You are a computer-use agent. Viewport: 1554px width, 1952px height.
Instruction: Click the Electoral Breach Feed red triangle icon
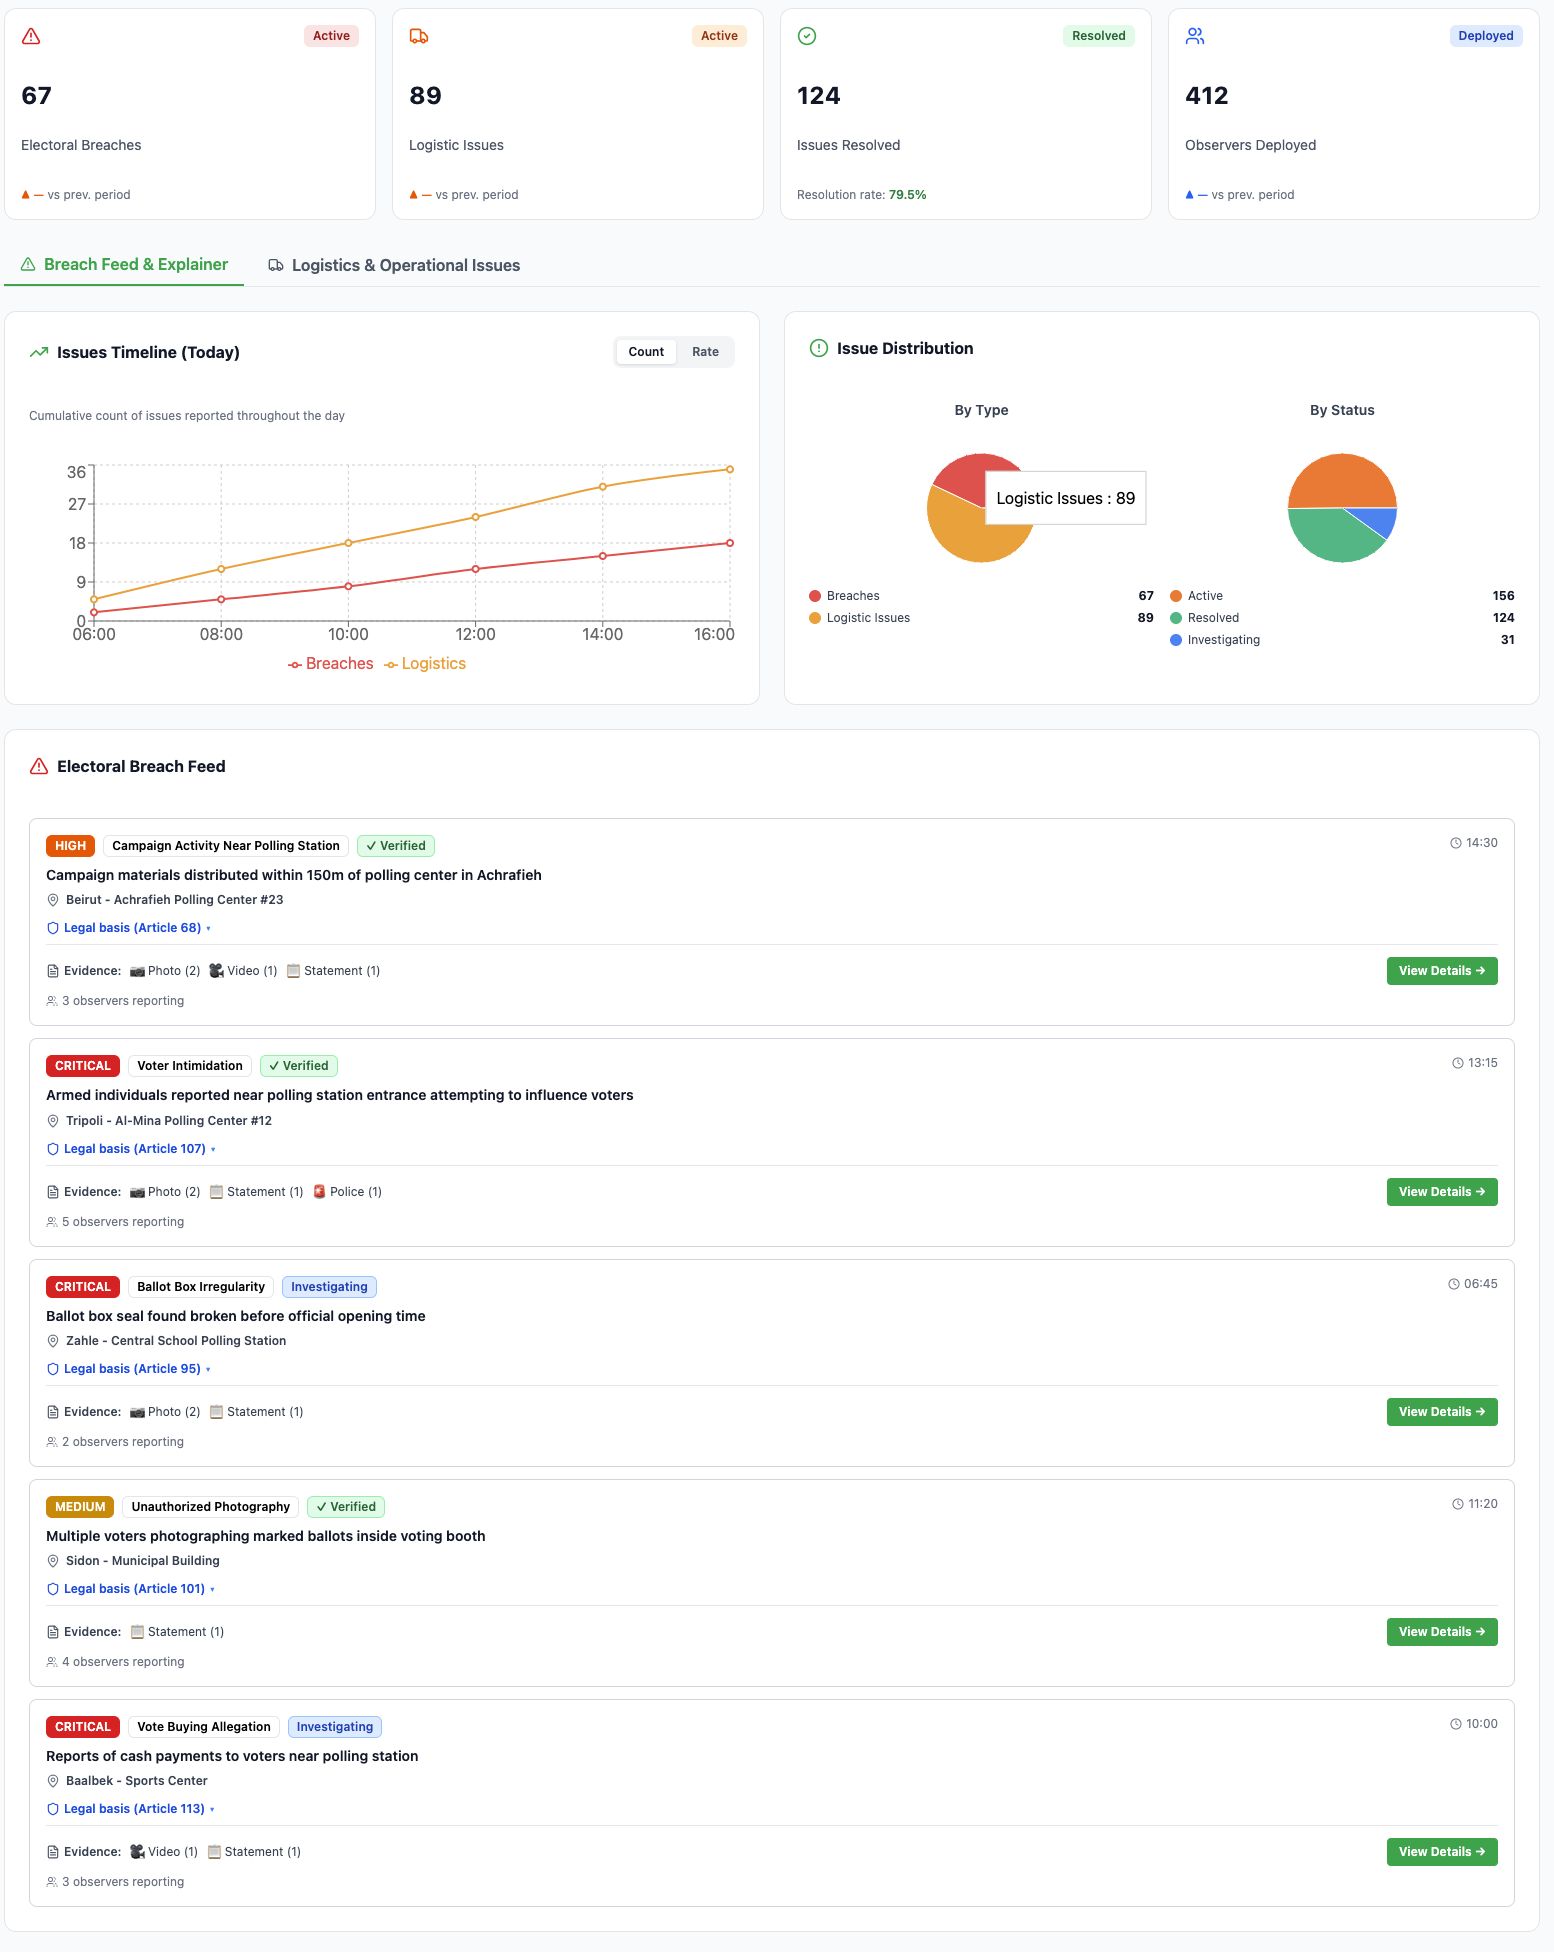pos(39,766)
